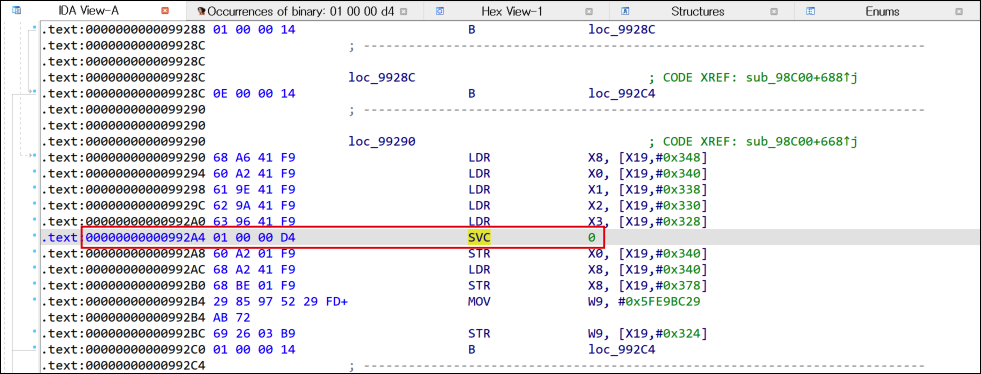Viewport: 981px width, 374px height.
Task: Click hex bytes 01 00 00 D4
Action: click(254, 238)
